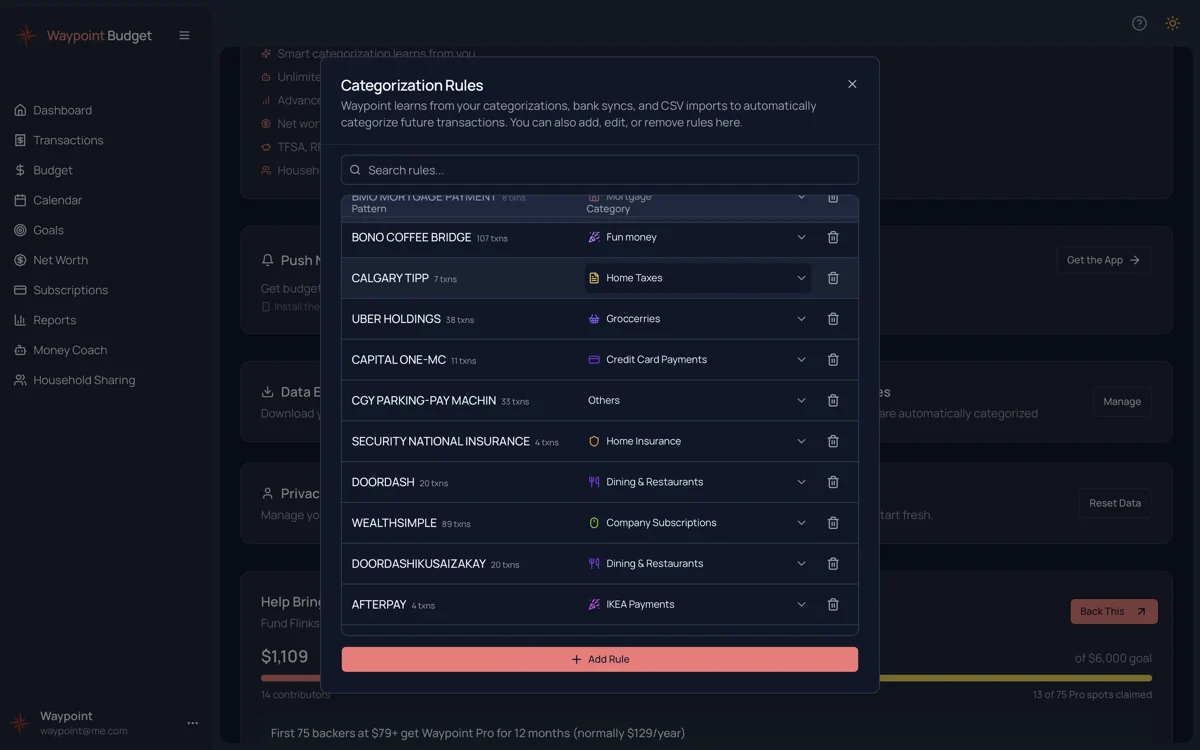Collapse sidebar with hamburger icon
1200x750 pixels.
tap(184, 35)
